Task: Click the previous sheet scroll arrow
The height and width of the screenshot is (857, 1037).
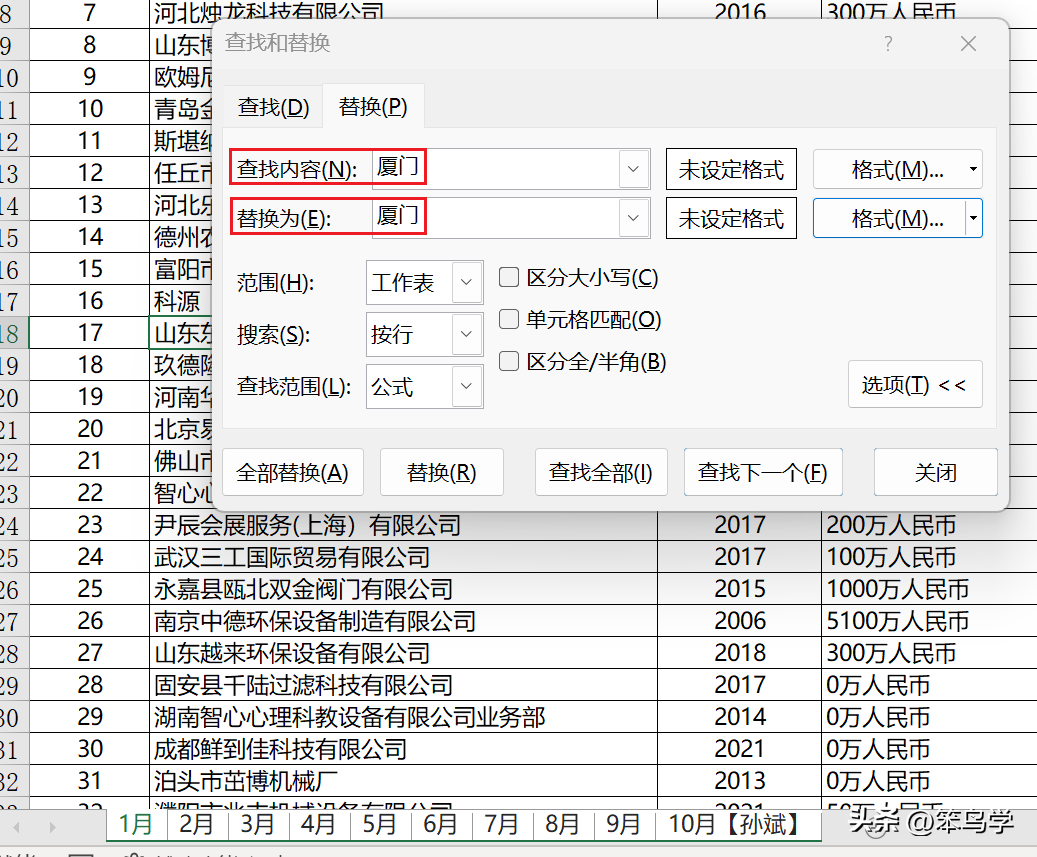Action: point(17,827)
